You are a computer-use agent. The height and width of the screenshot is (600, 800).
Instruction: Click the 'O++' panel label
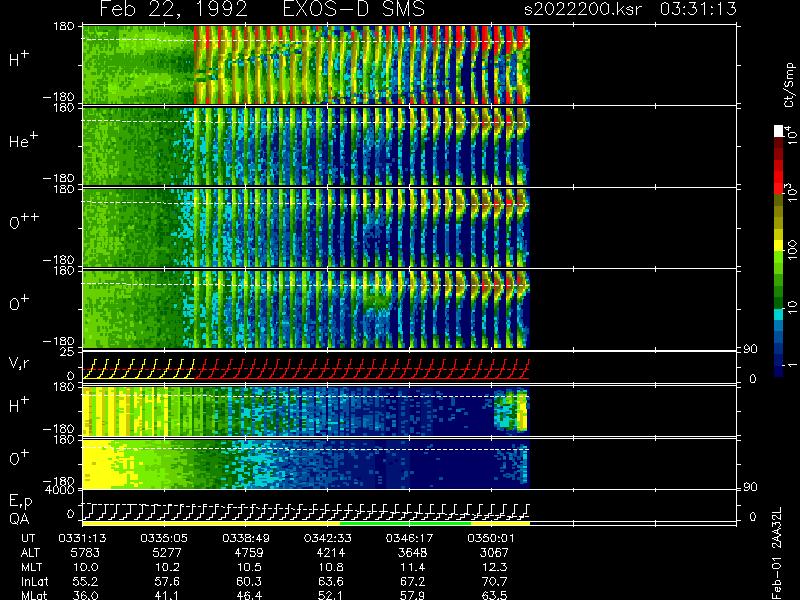click(23, 221)
